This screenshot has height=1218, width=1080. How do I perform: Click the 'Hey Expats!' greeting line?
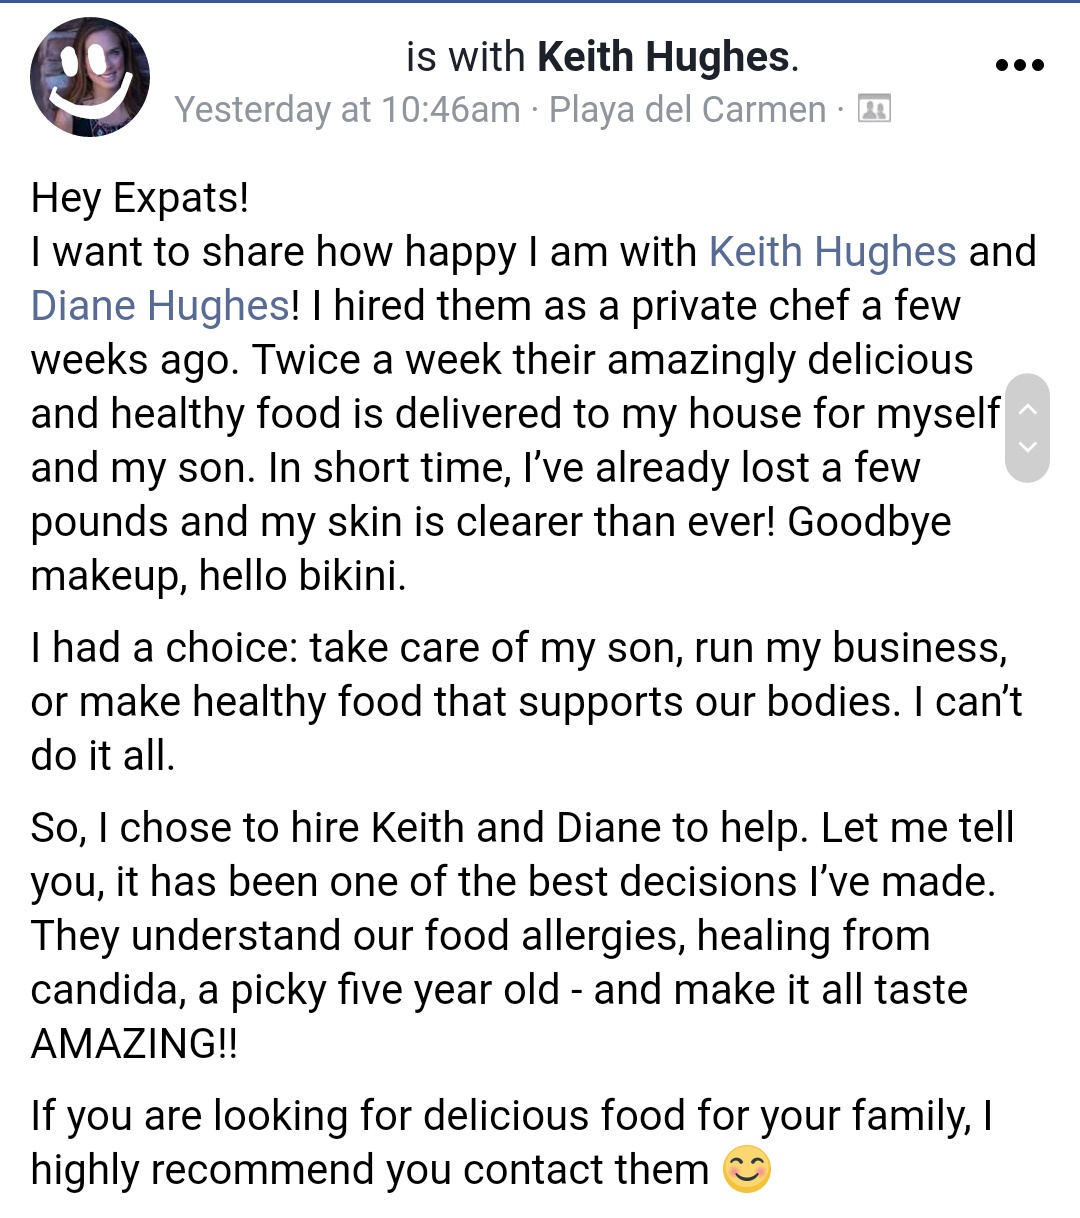point(140,198)
